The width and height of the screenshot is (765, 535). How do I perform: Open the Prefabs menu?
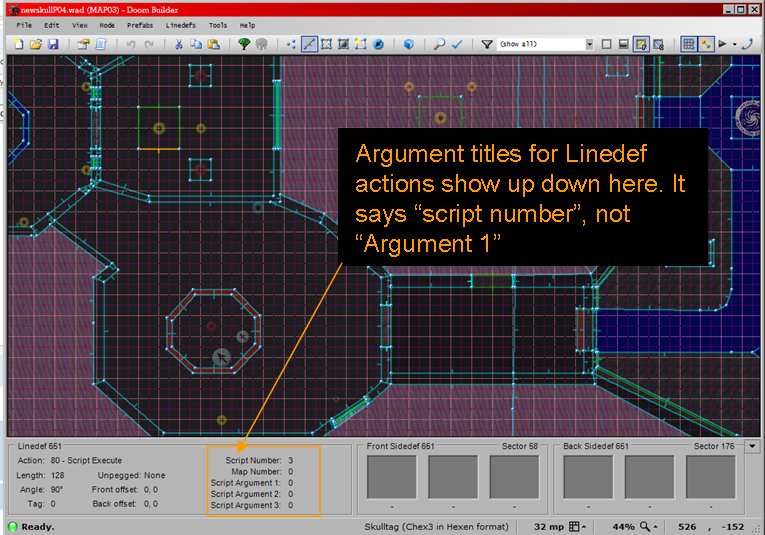pos(138,25)
